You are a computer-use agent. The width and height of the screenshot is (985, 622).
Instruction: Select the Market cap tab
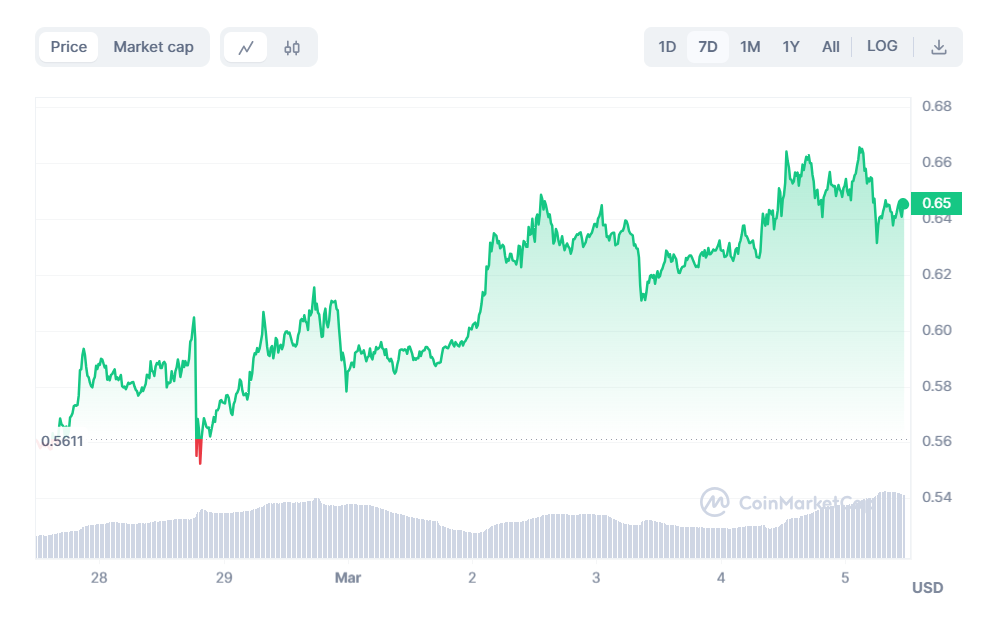click(153, 47)
